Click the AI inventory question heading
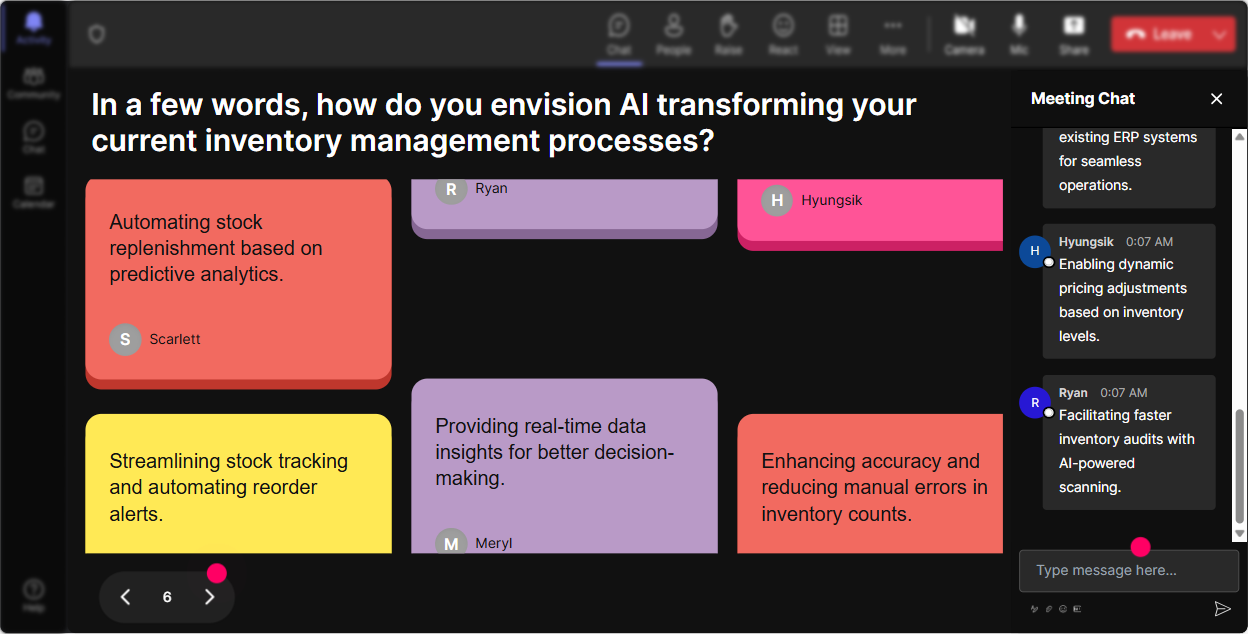Viewport: 1248px width, 634px height. (x=504, y=122)
